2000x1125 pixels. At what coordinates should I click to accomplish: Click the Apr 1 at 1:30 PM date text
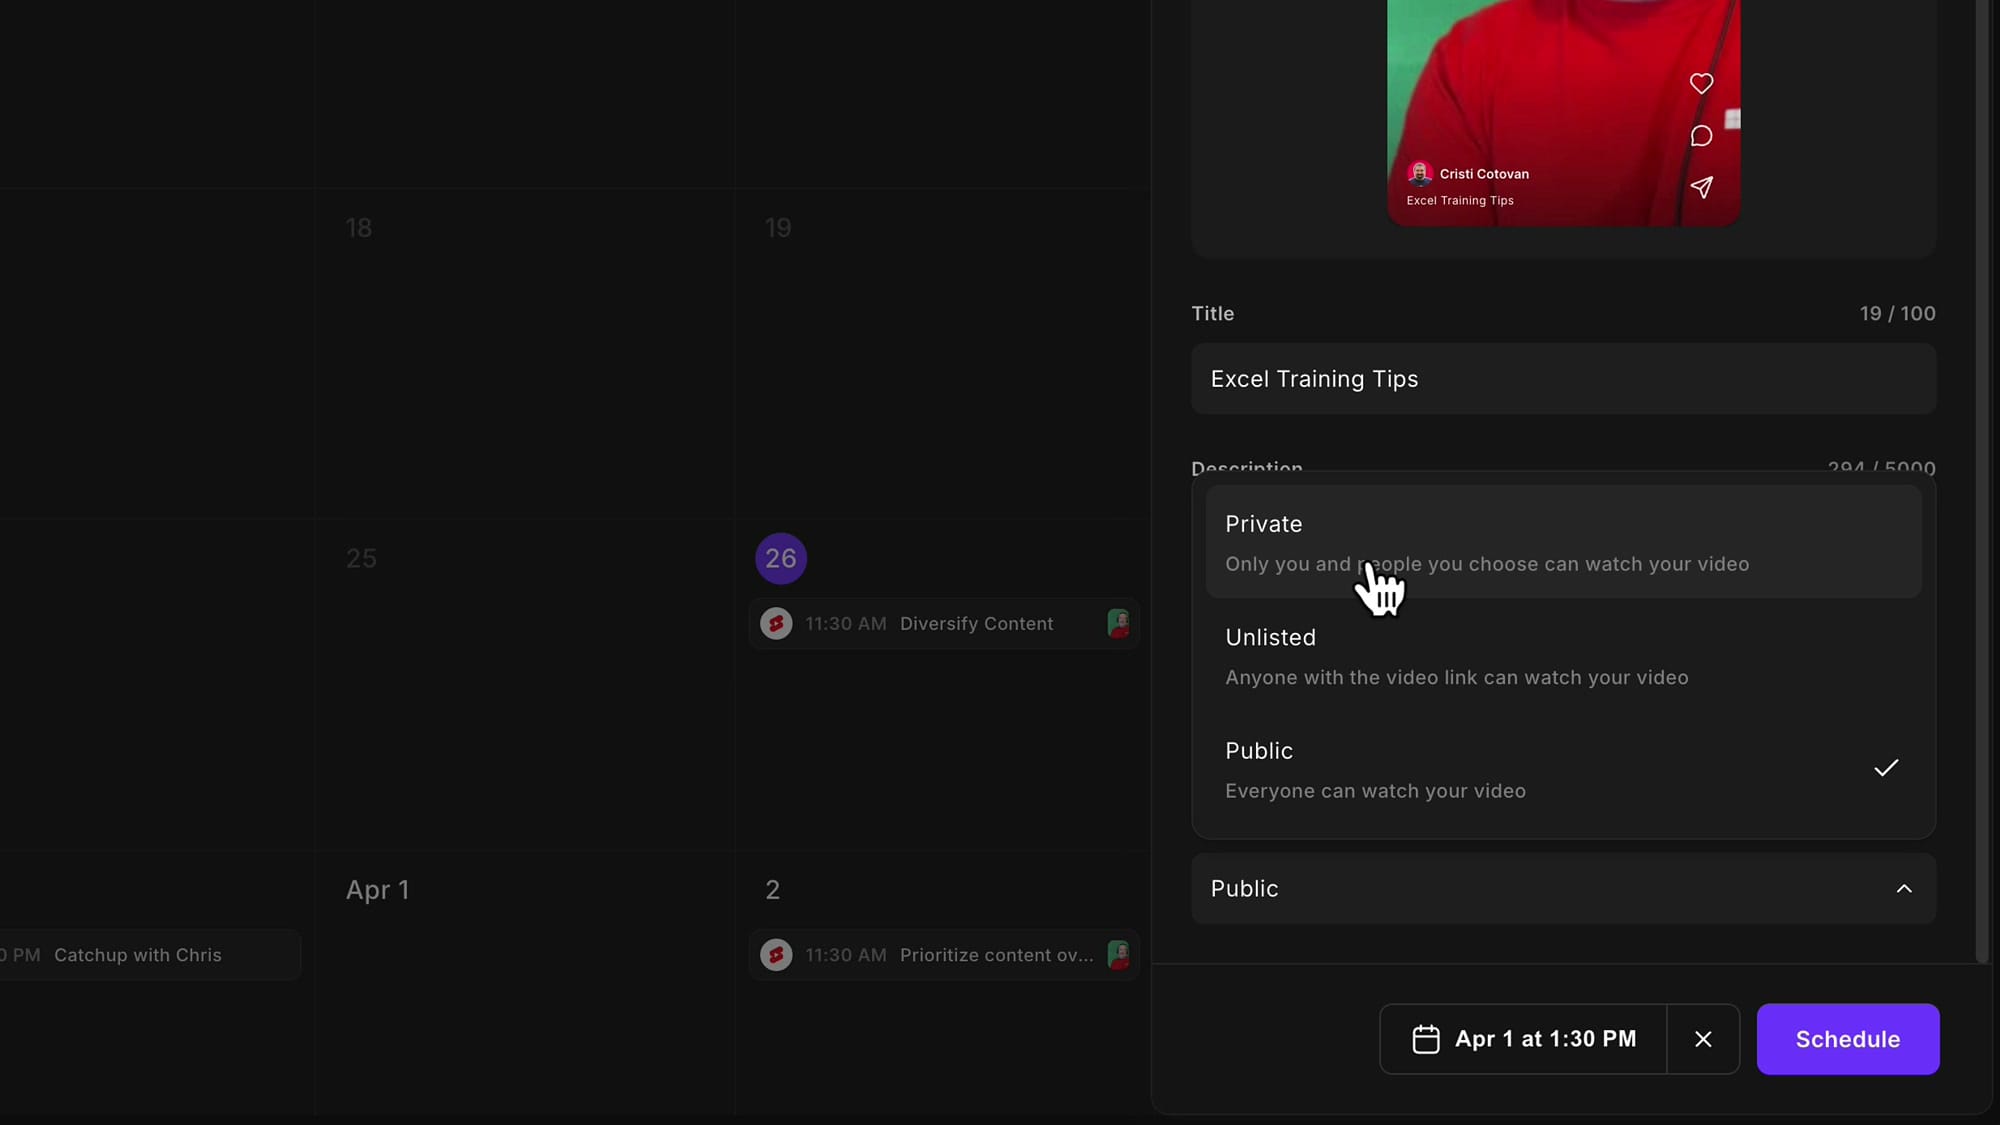[x=1545, y=1039]
